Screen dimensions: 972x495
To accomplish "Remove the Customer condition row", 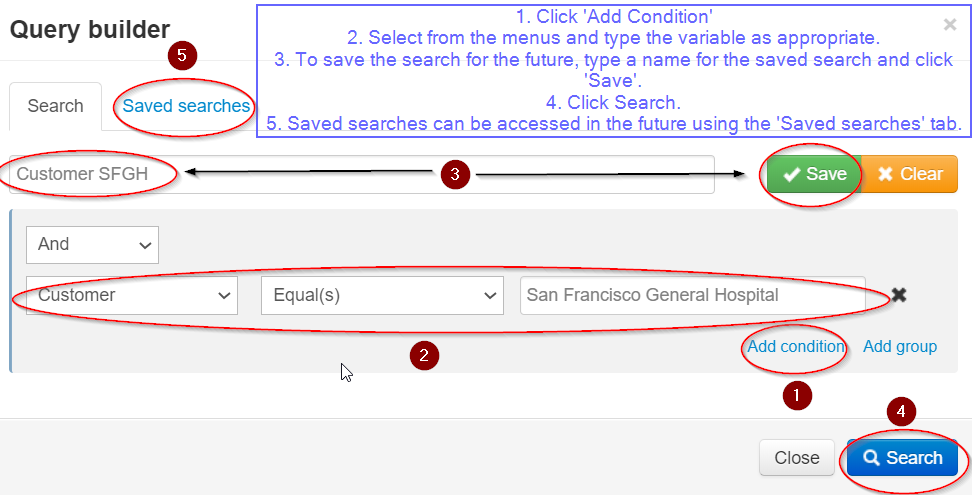I will click(x=899, y=295).
